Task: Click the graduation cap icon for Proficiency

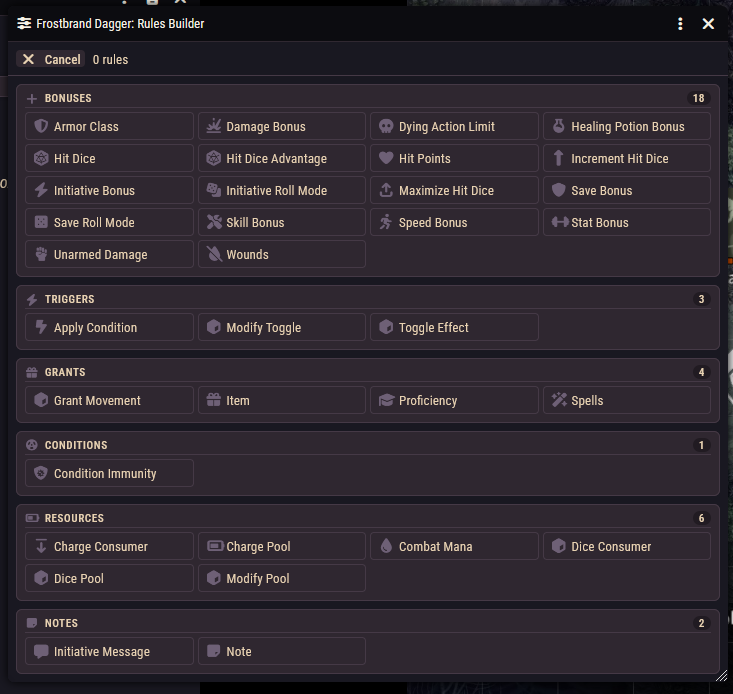Action: 386,400
